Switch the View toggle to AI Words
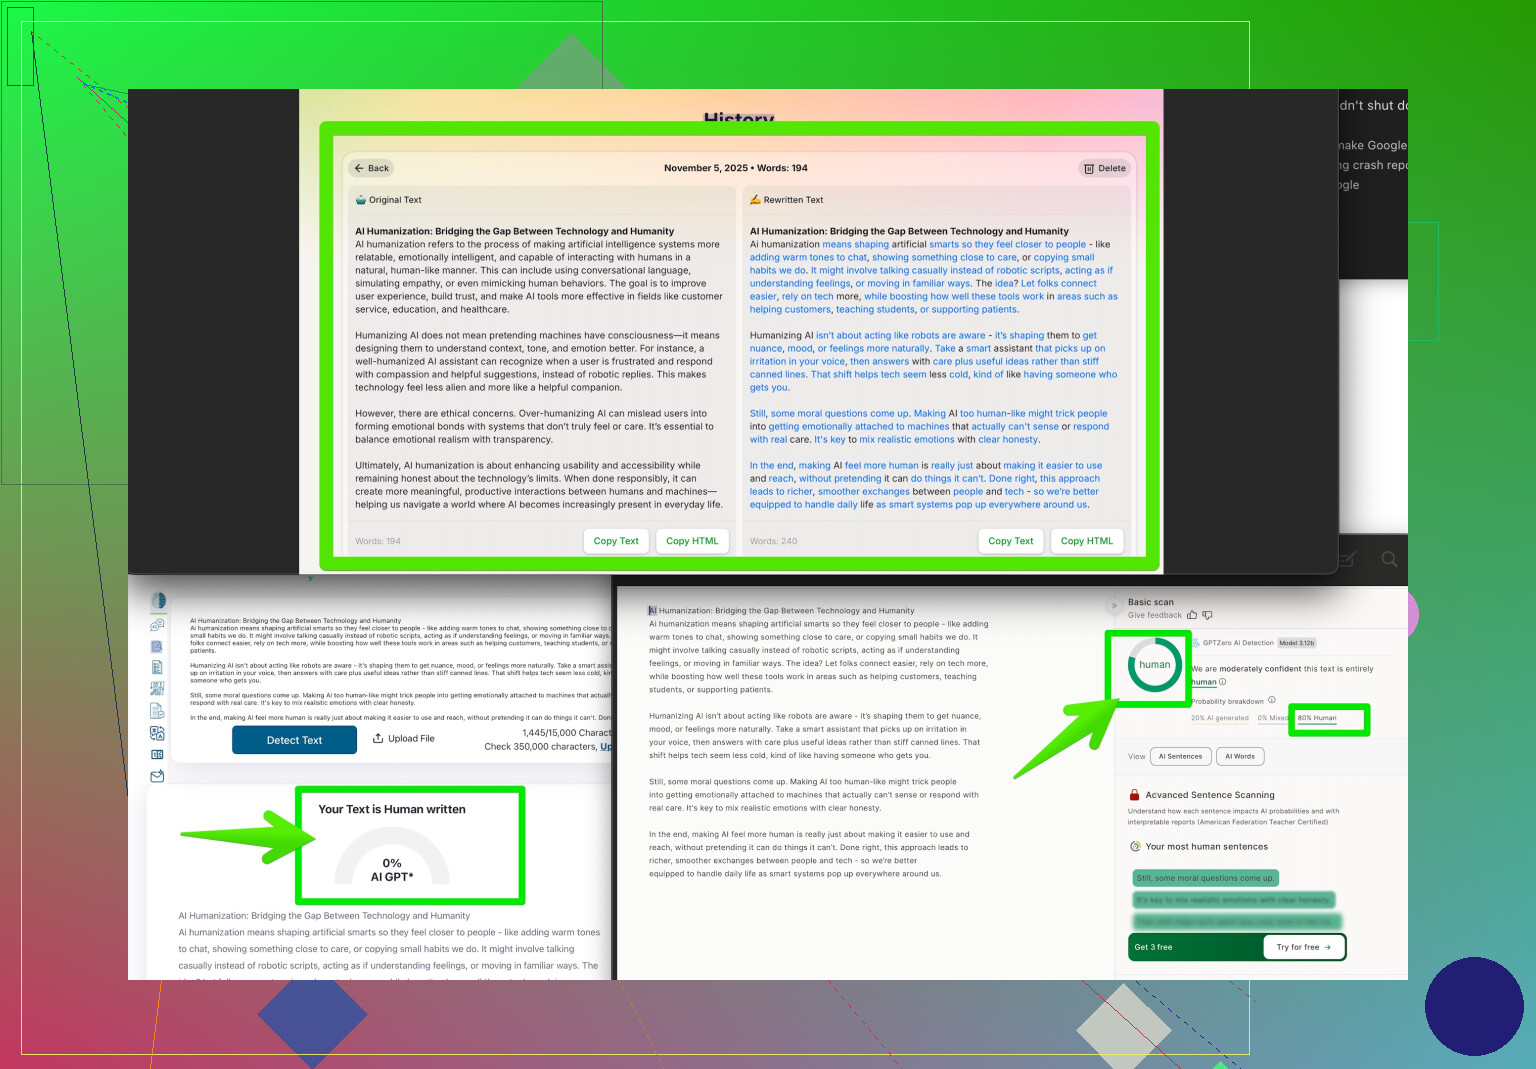The width and height of the screenshot is (1536, 1069). (1240, 756)
